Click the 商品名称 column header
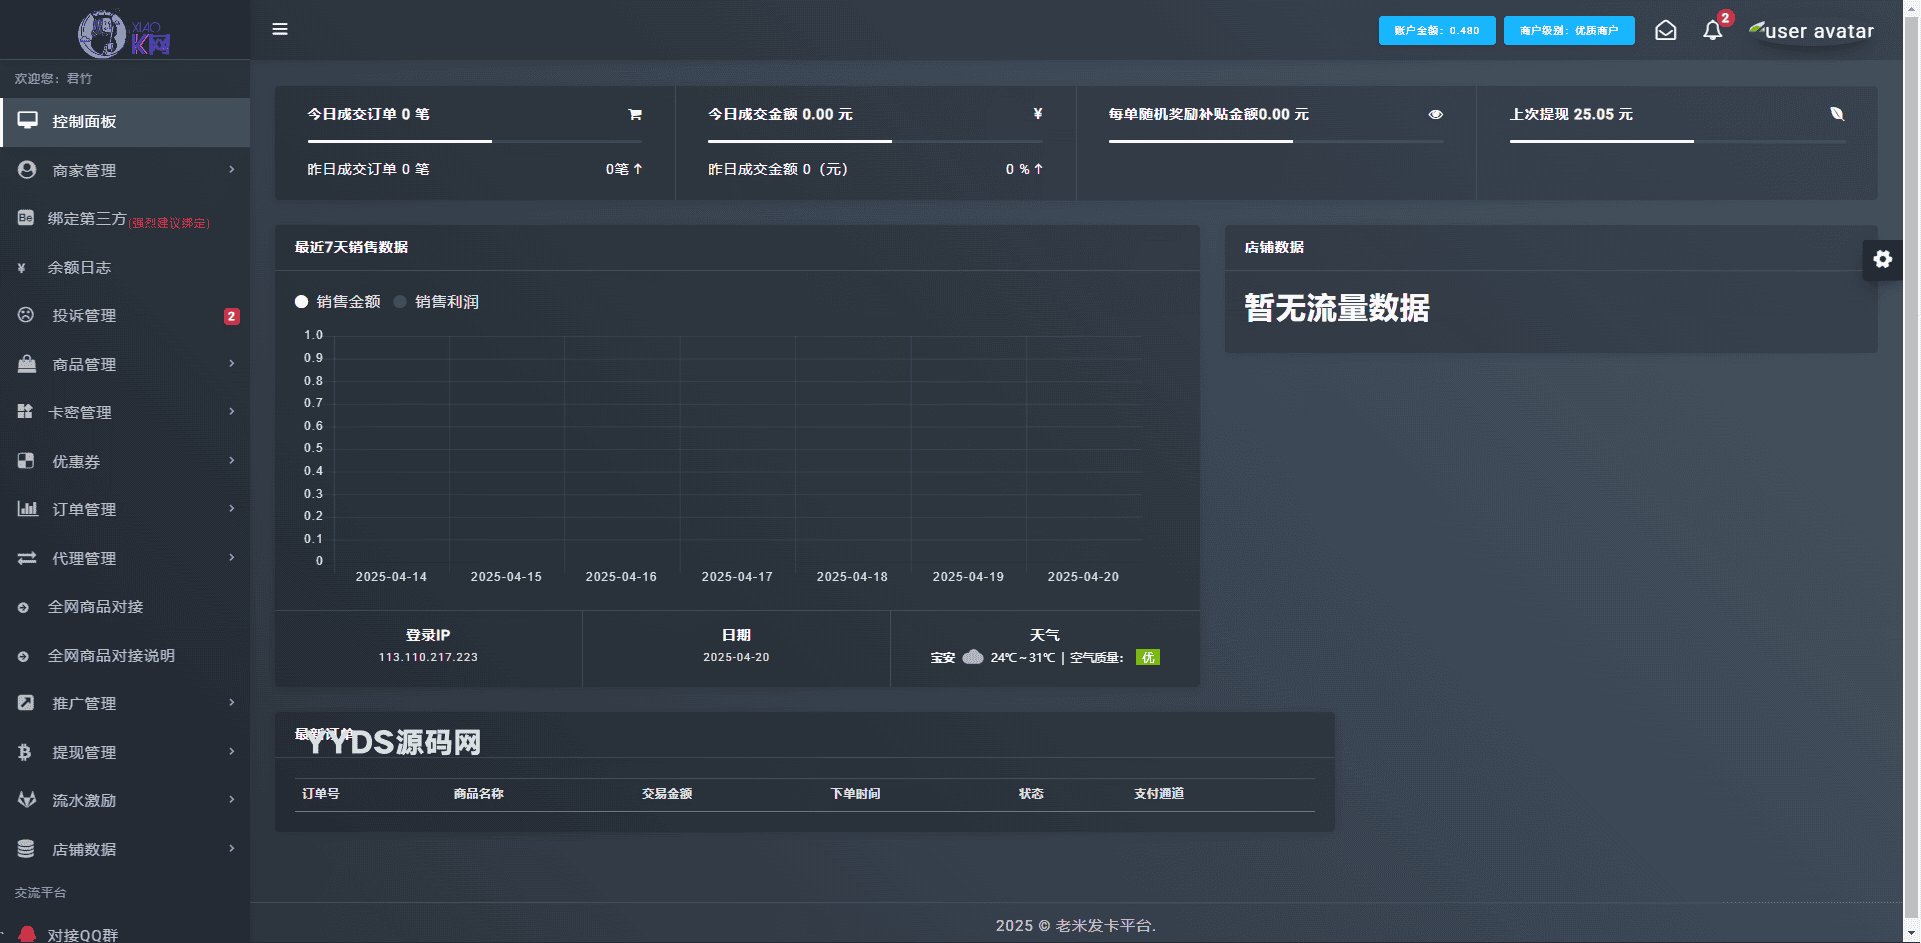Image resolution: width=1921 pixels, height=943 pixels. tap(478, 794)
